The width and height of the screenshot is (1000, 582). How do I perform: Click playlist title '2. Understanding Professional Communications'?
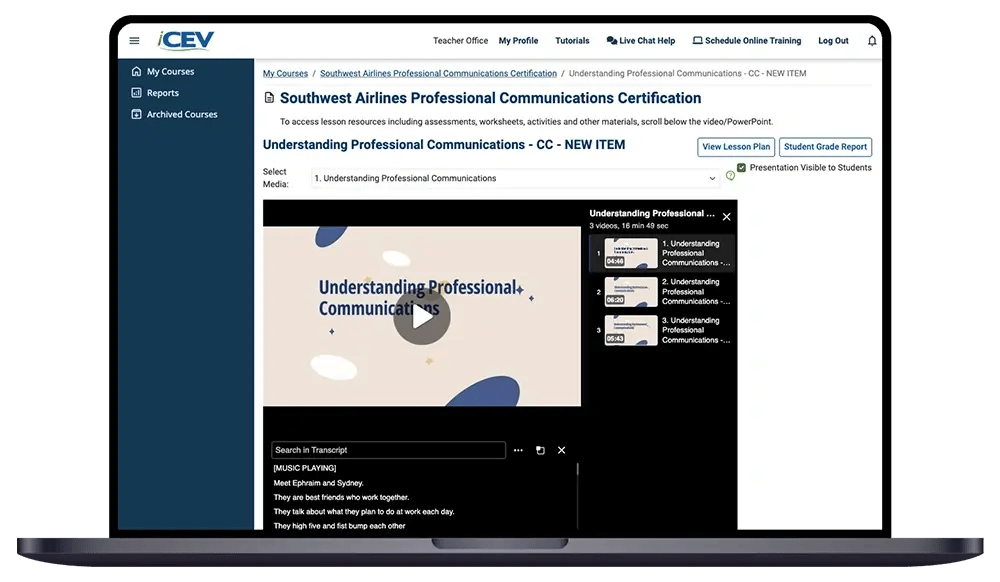tap(696, 292)
